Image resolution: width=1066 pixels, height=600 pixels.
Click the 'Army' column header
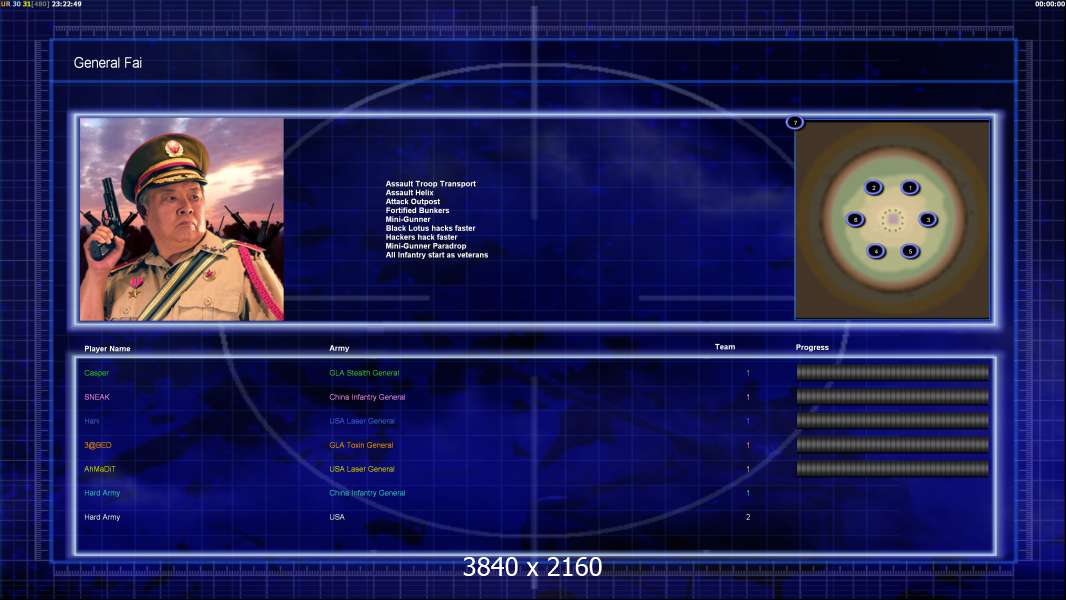[339, 348]
